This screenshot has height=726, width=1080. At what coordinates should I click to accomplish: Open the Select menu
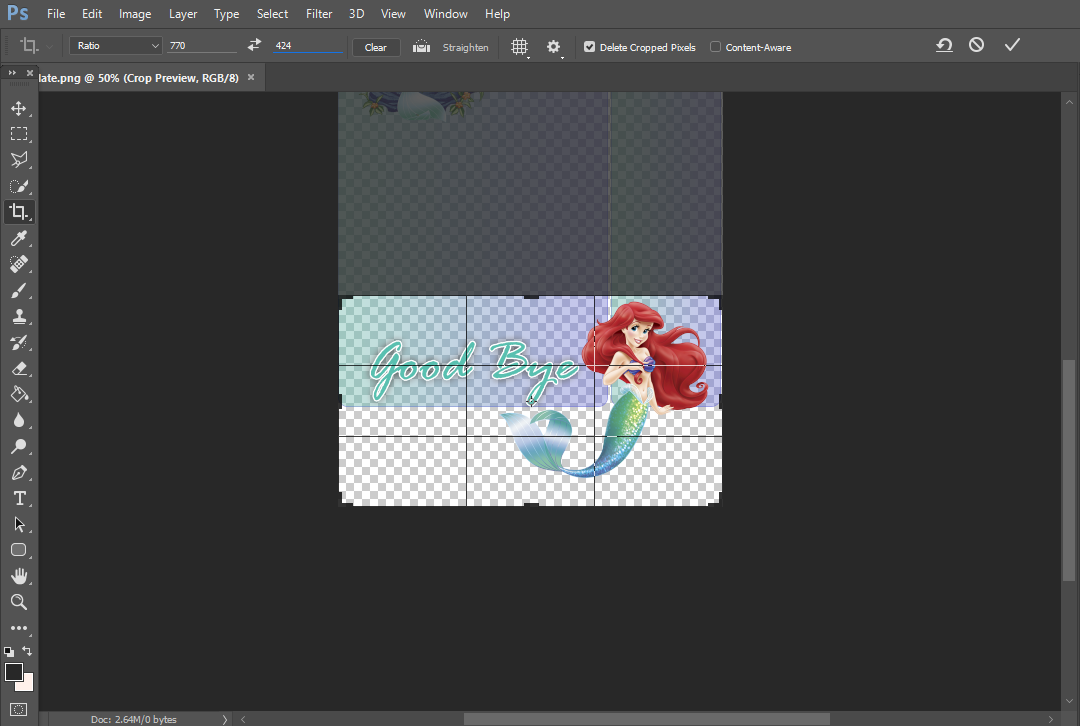tap(272, 14)
